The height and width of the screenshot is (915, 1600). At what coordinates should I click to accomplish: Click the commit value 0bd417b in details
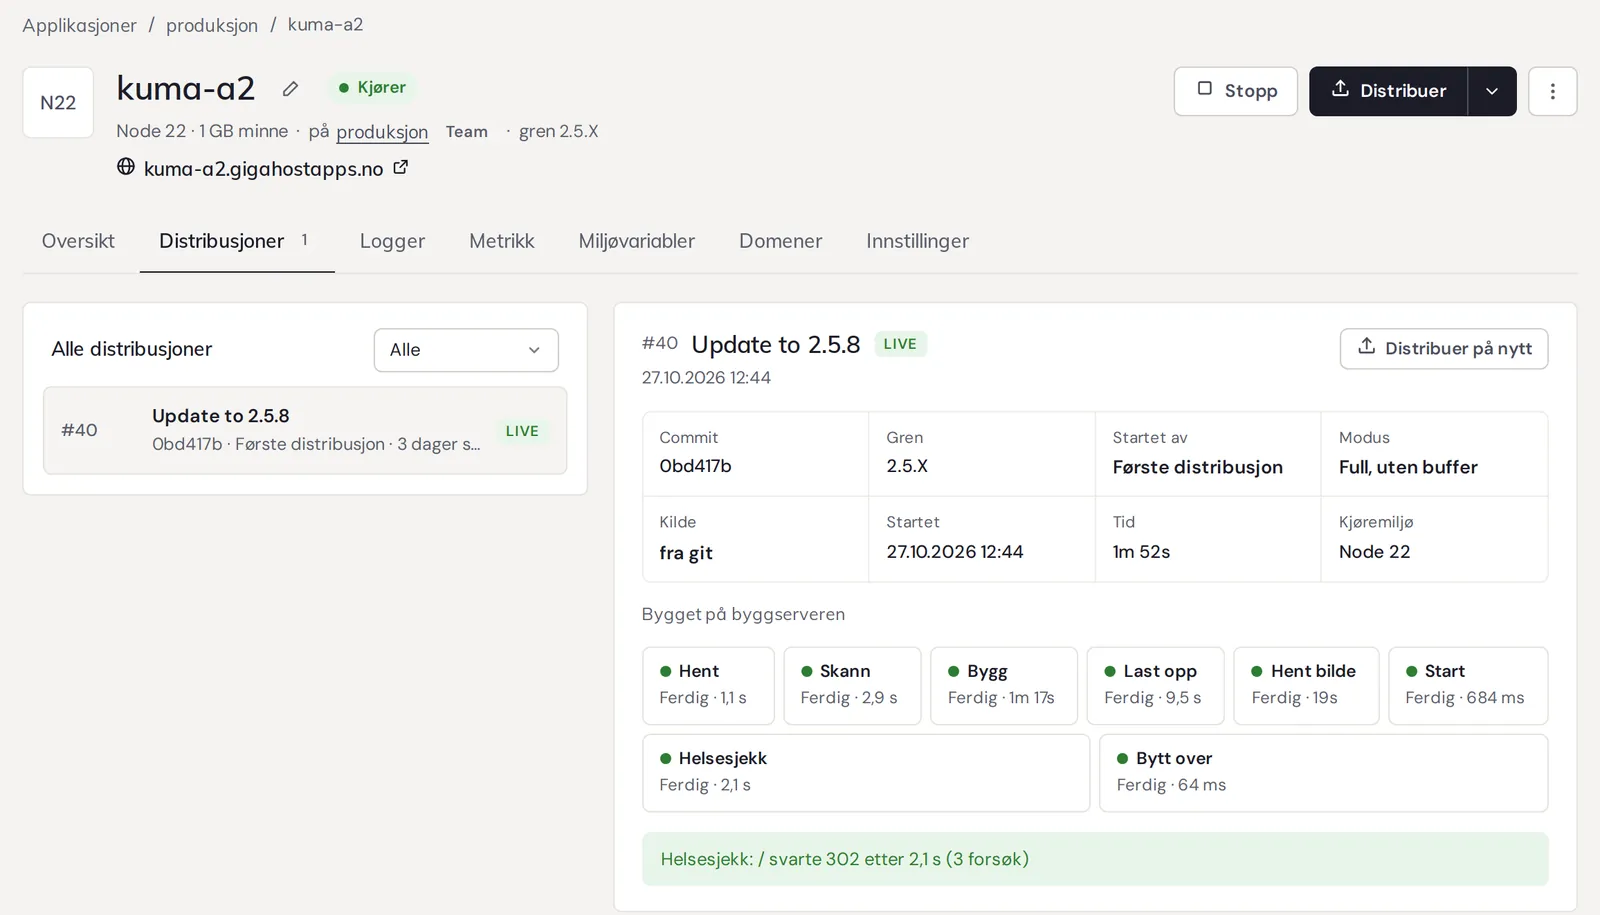click(696, 466)
